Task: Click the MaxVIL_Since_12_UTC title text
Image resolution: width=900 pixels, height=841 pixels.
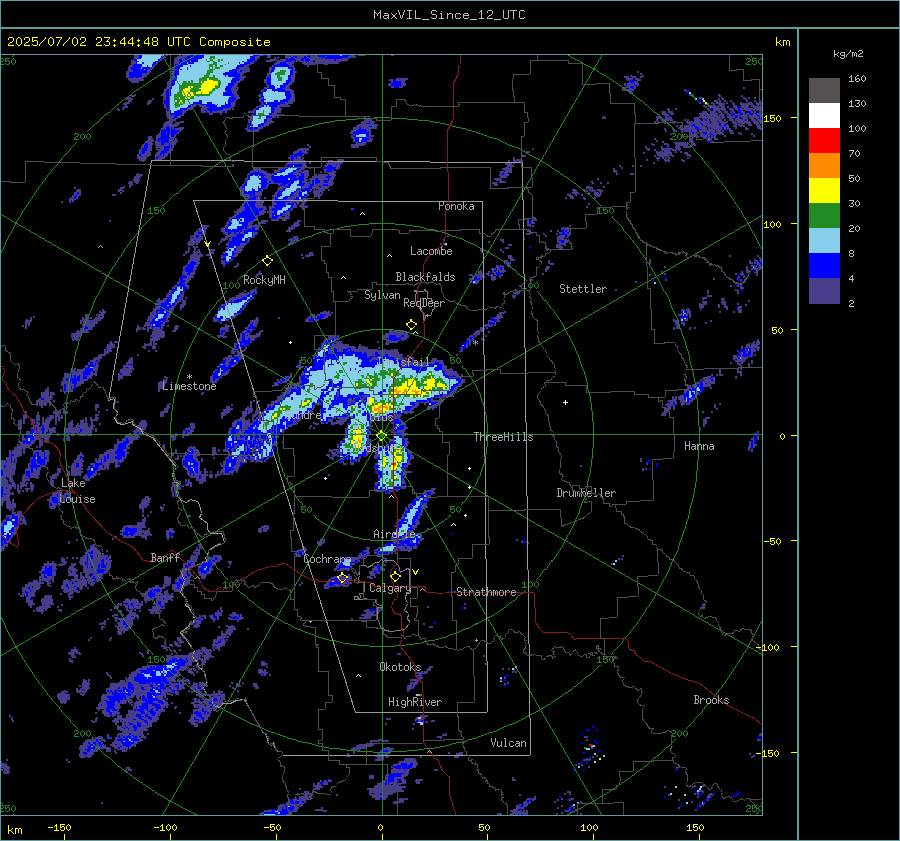Action: (x=449, y=15)
